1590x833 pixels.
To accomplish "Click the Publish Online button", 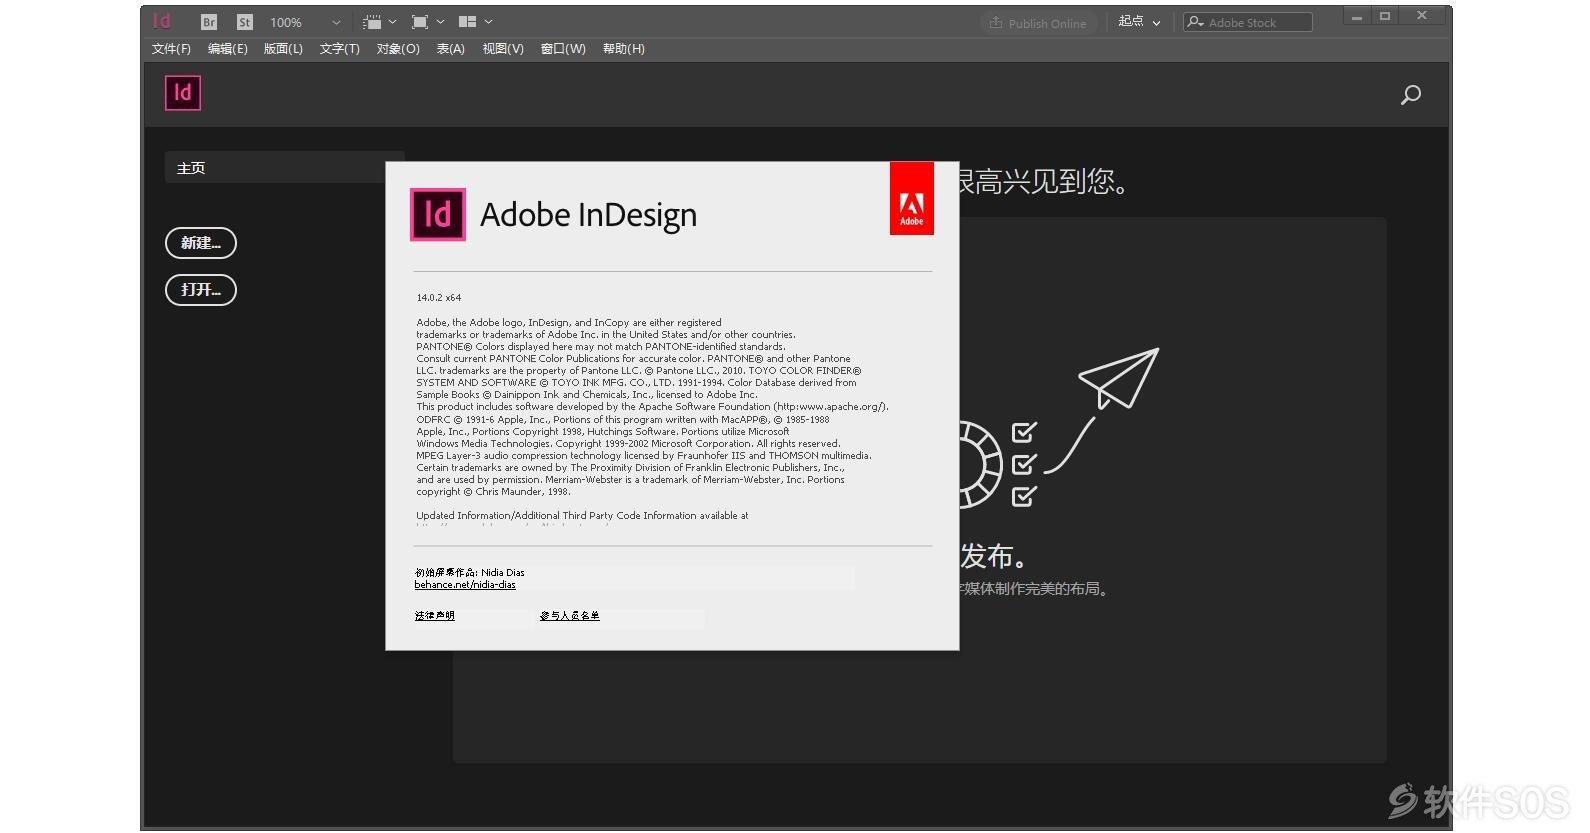I will 1038,23.
